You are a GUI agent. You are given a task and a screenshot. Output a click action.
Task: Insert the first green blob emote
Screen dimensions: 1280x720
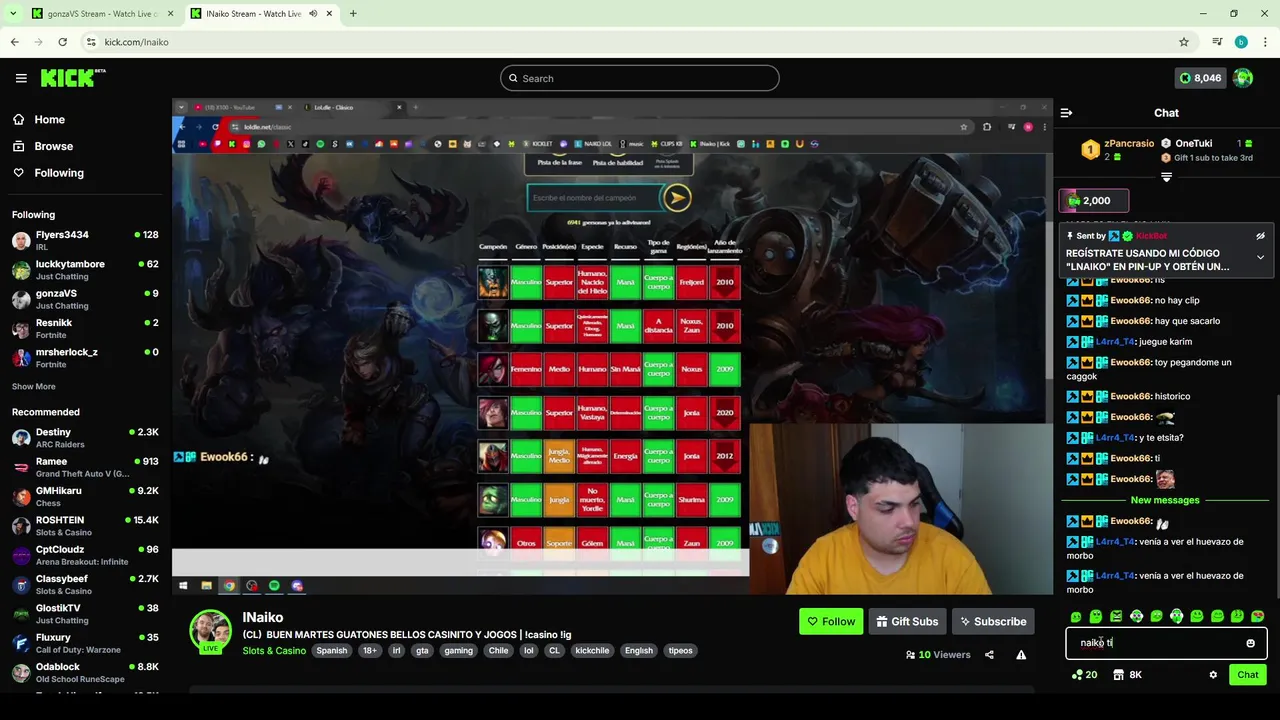point(1076,616)
